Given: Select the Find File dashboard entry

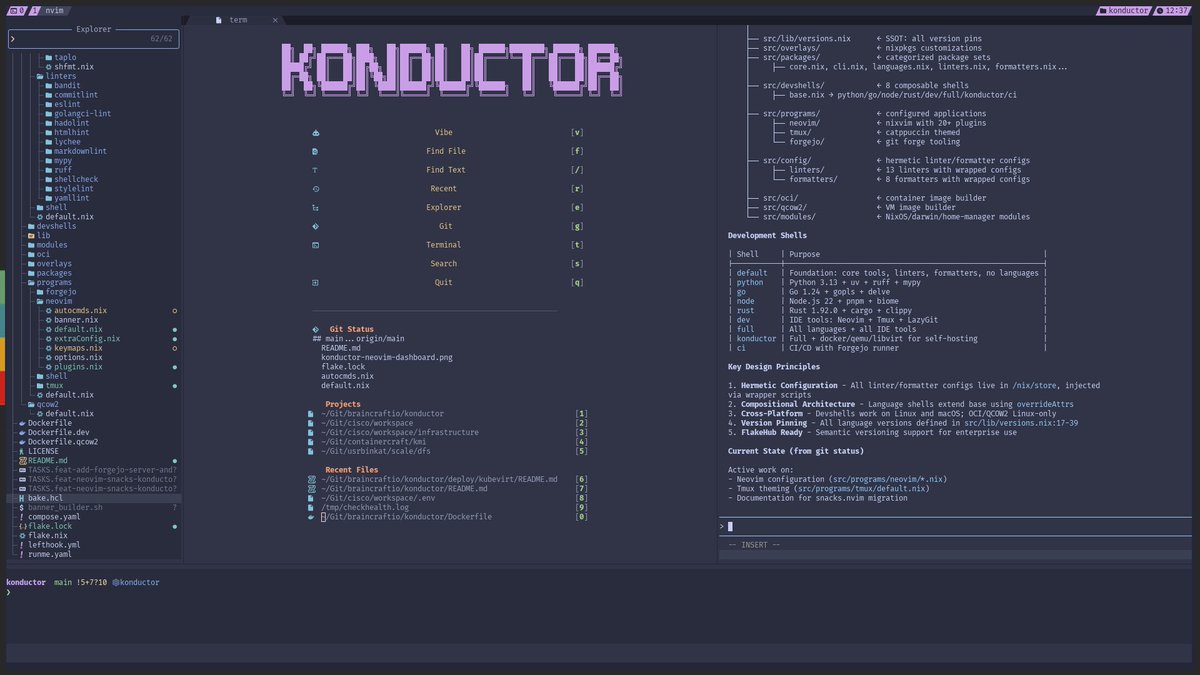Looking at the screenshot, I should pos(446,151).
